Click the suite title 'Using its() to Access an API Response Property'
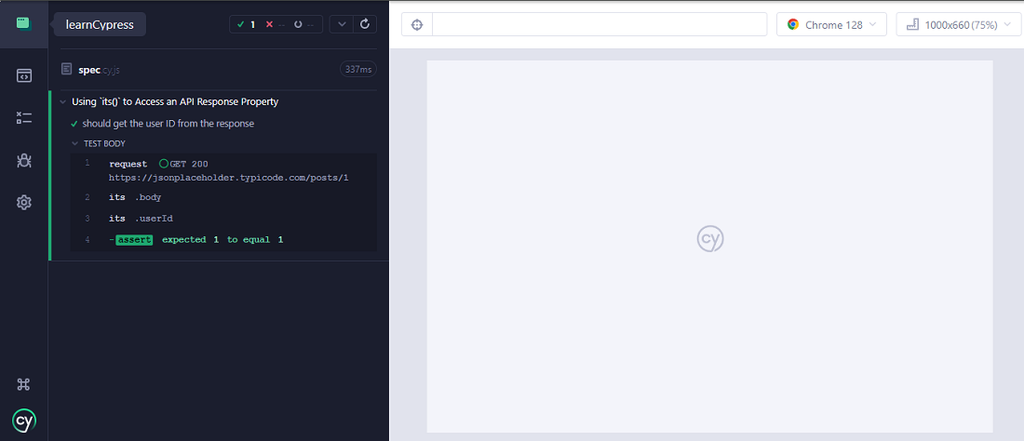 click(175, 102)
